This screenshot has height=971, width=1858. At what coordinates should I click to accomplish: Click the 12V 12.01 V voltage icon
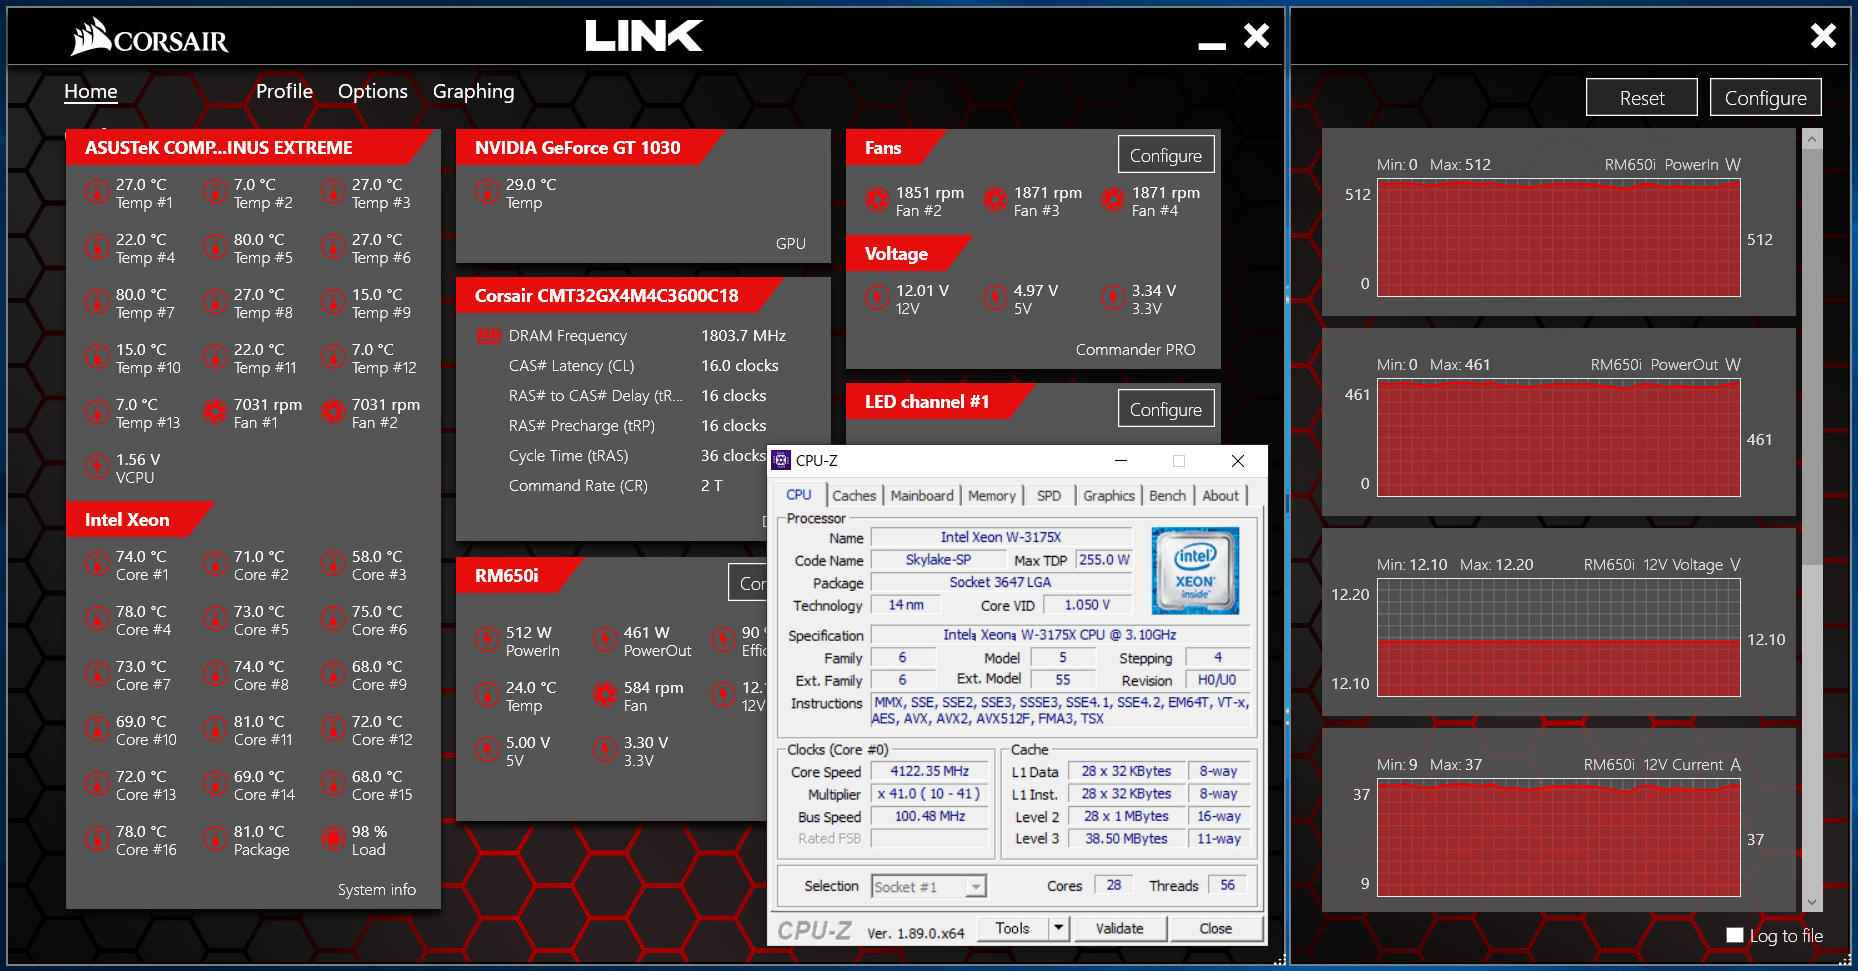[877, 297]
